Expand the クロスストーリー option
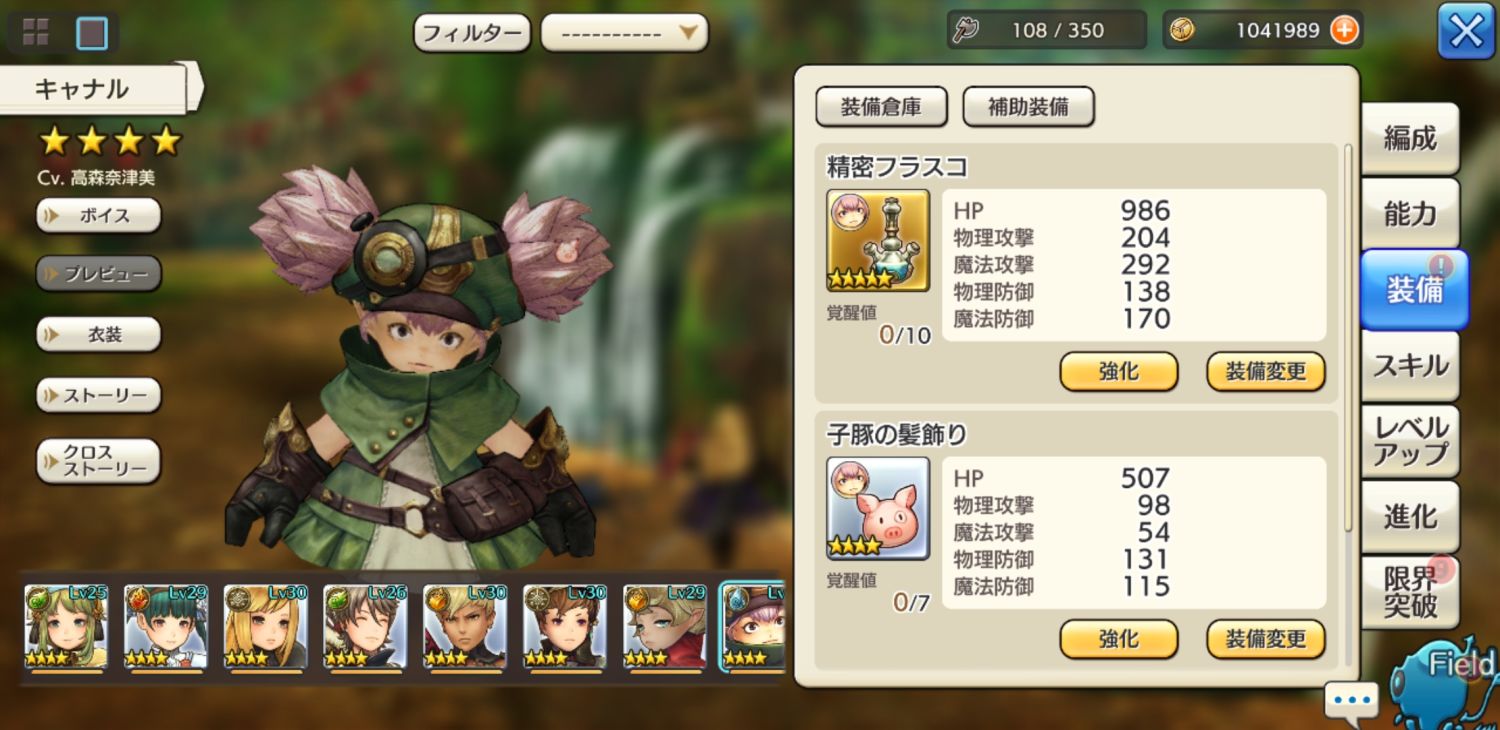 pos(99,461)
